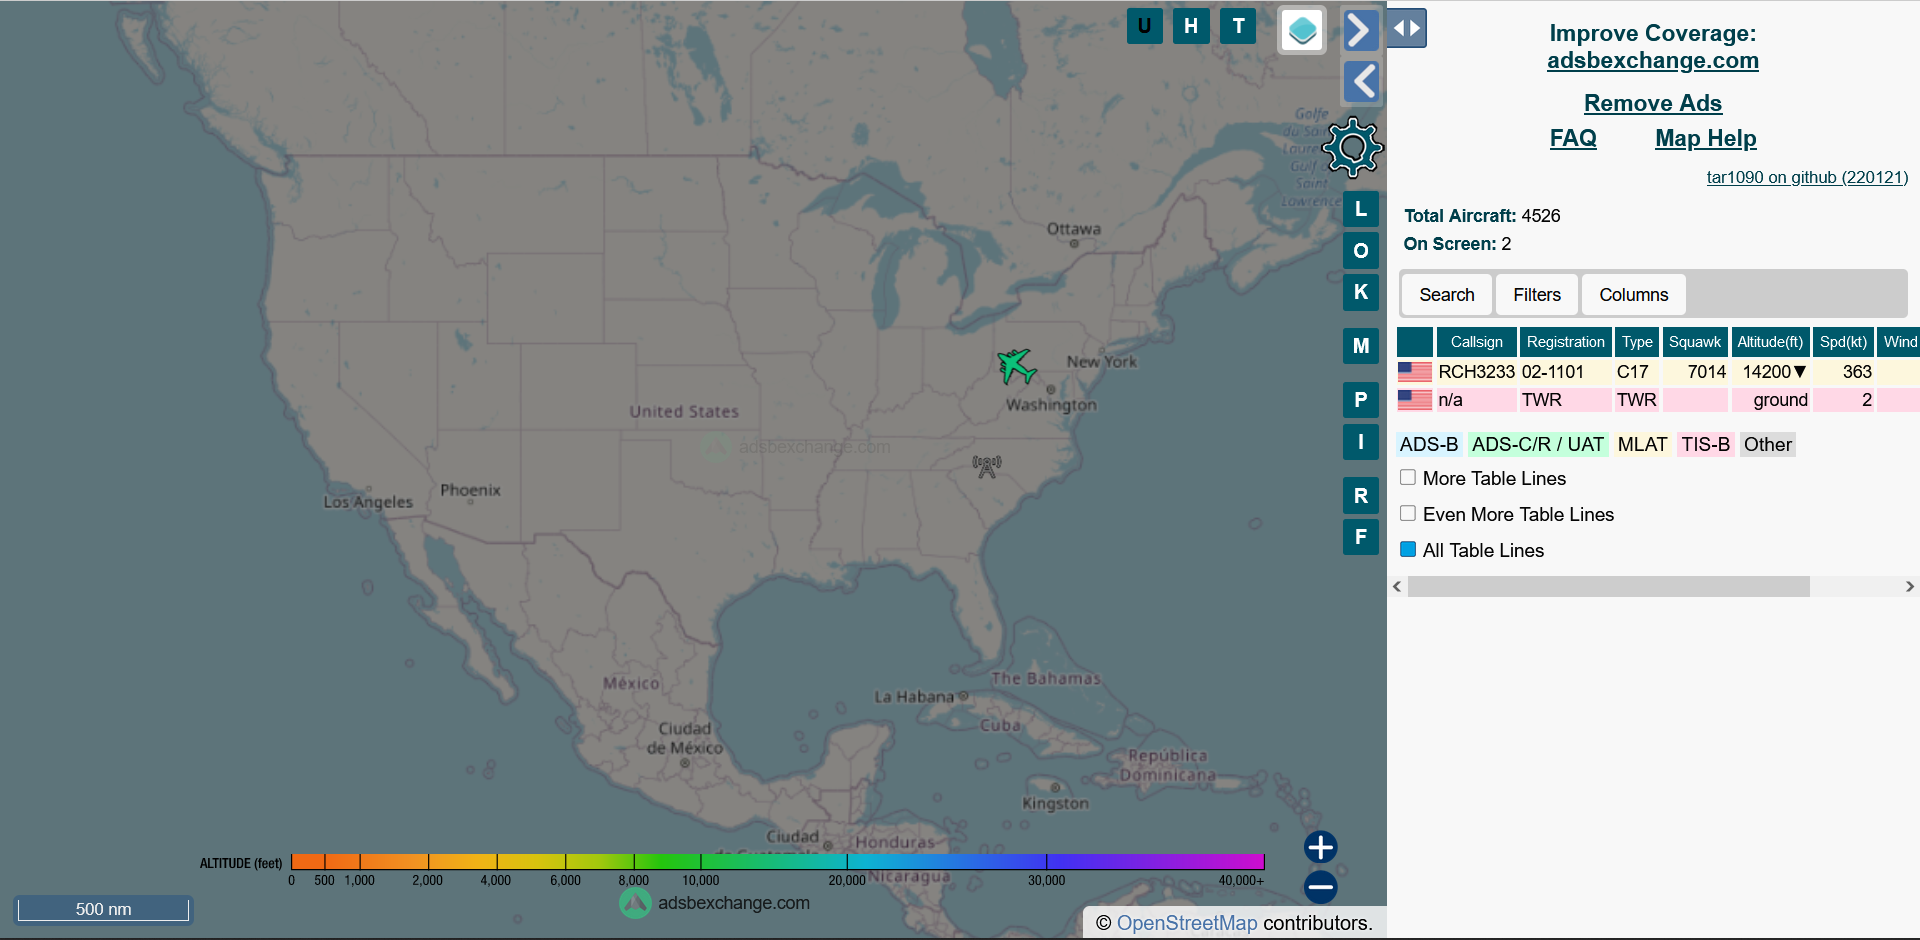Open the Remove Ads link
Image resolution: width=1920 pixels, height=940 pixels.
tap(1652, 103)
